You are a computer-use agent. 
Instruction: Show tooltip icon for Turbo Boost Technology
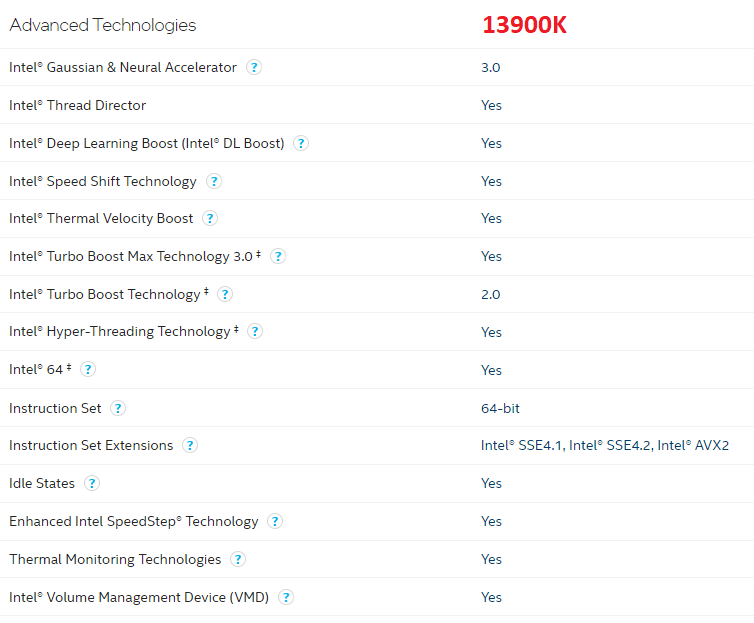[225, 294]
